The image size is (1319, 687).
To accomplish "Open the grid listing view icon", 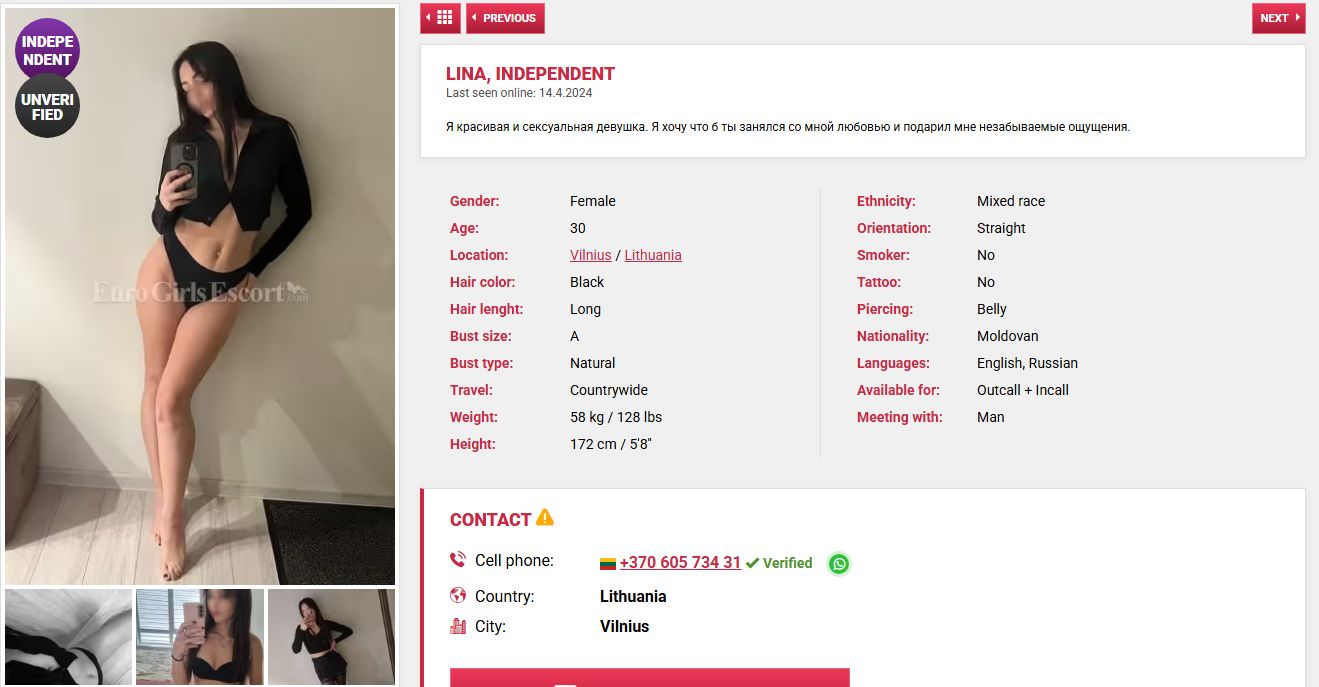I will pos(440,18).
